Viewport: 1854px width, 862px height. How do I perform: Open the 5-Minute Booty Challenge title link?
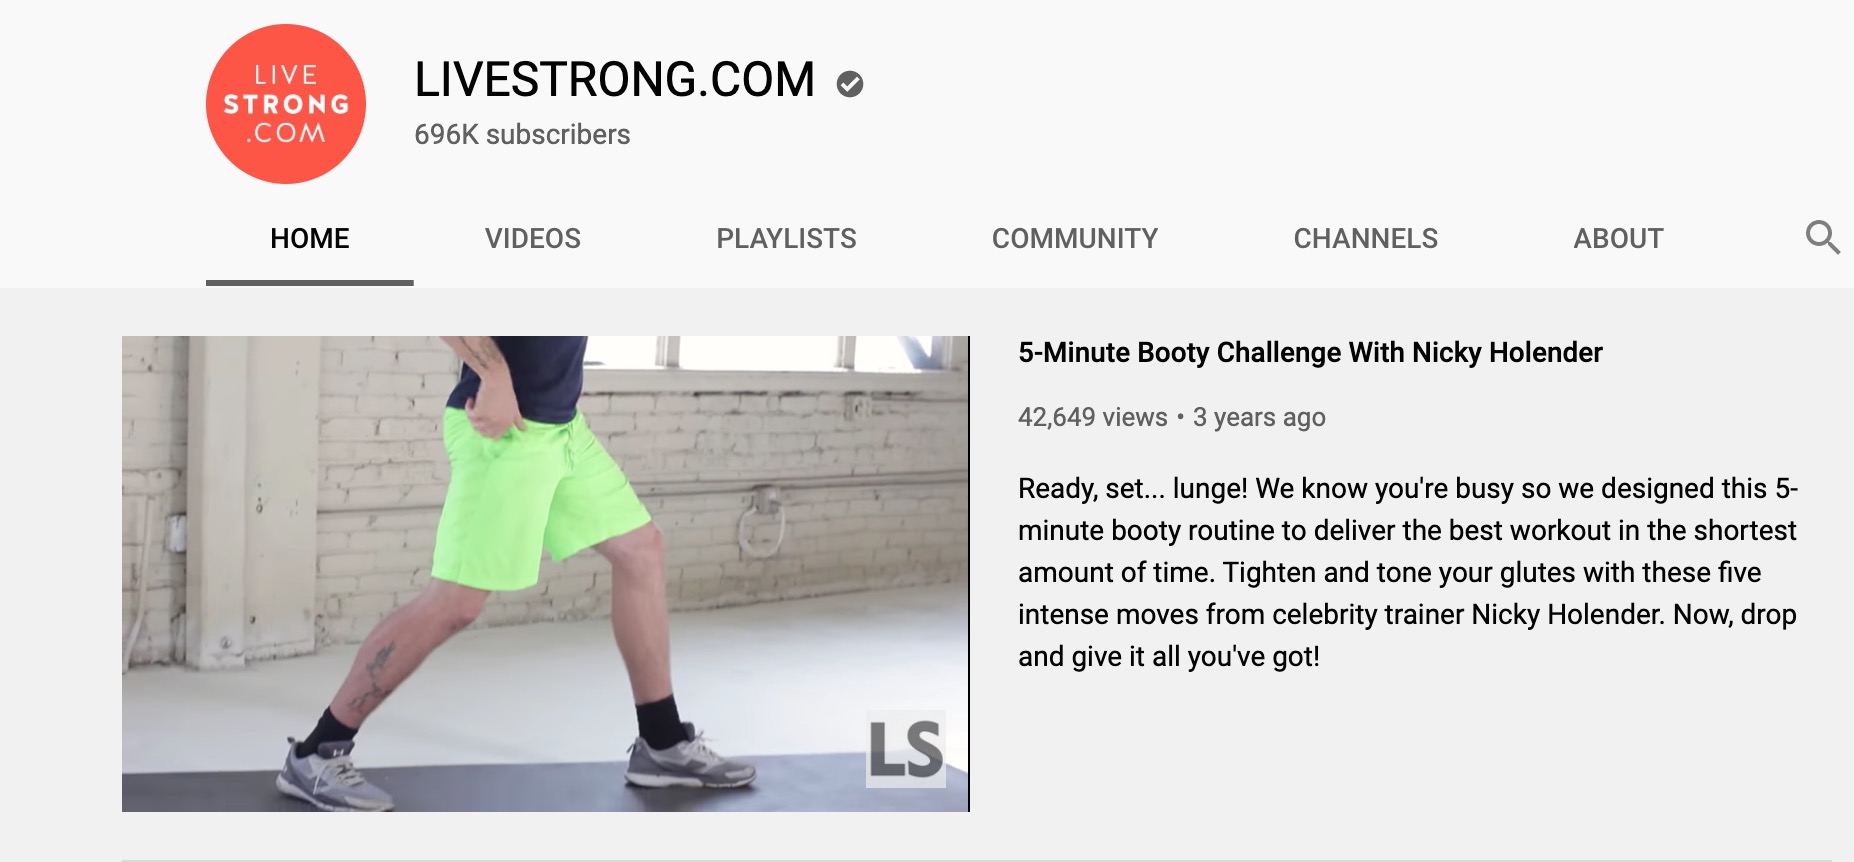tap(1310, 353)
